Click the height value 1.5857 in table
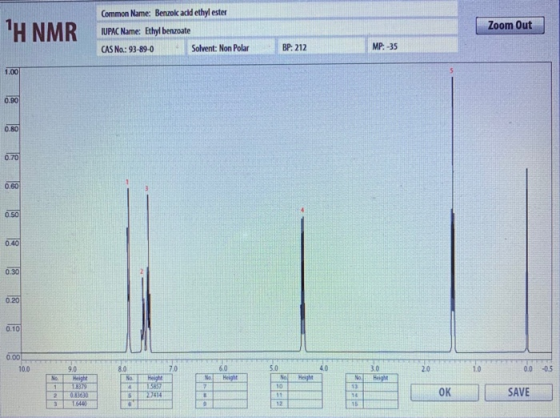 [x=155, y=387]
